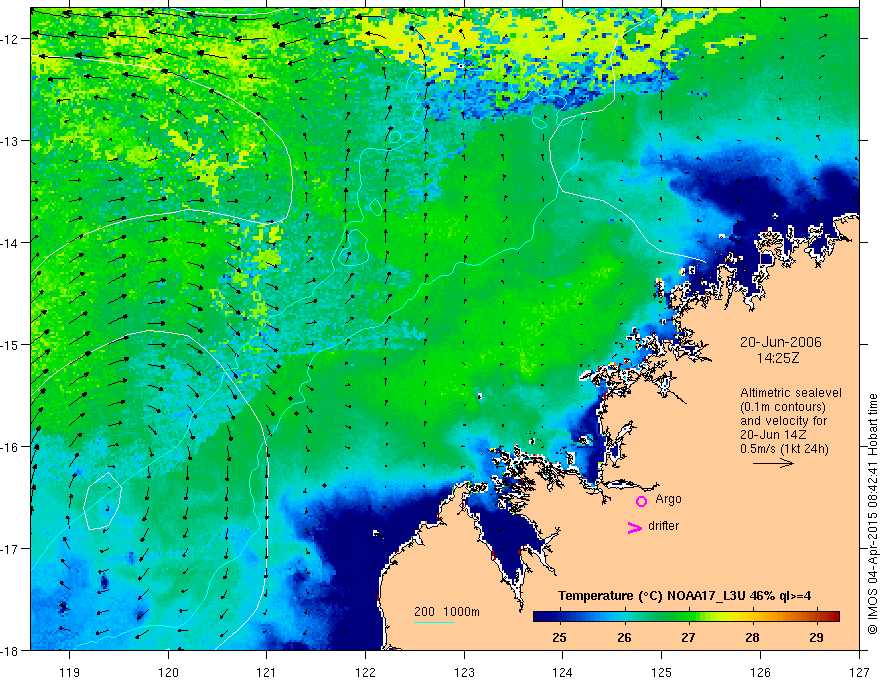Click the colorbar value 29
880x680 pixels.
817,638
